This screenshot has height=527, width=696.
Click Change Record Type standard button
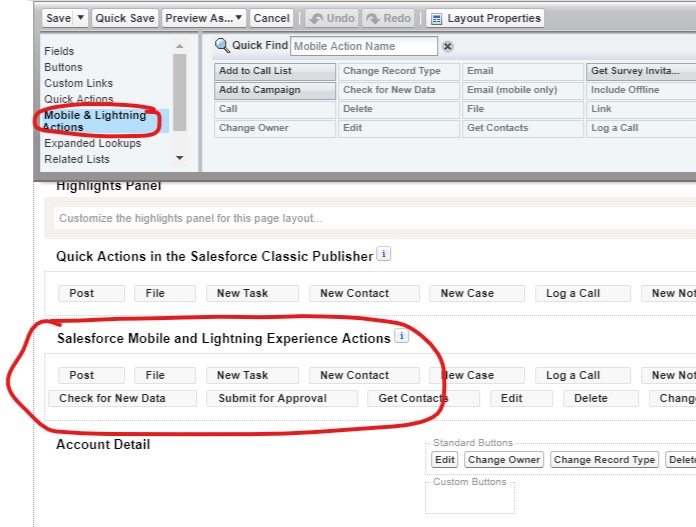[604, 460]
